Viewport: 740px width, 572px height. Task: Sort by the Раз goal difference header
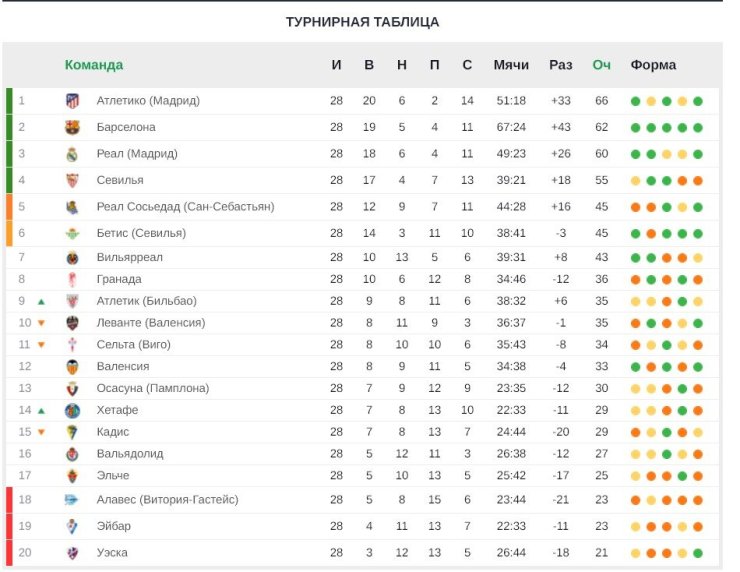coord(561,65)
